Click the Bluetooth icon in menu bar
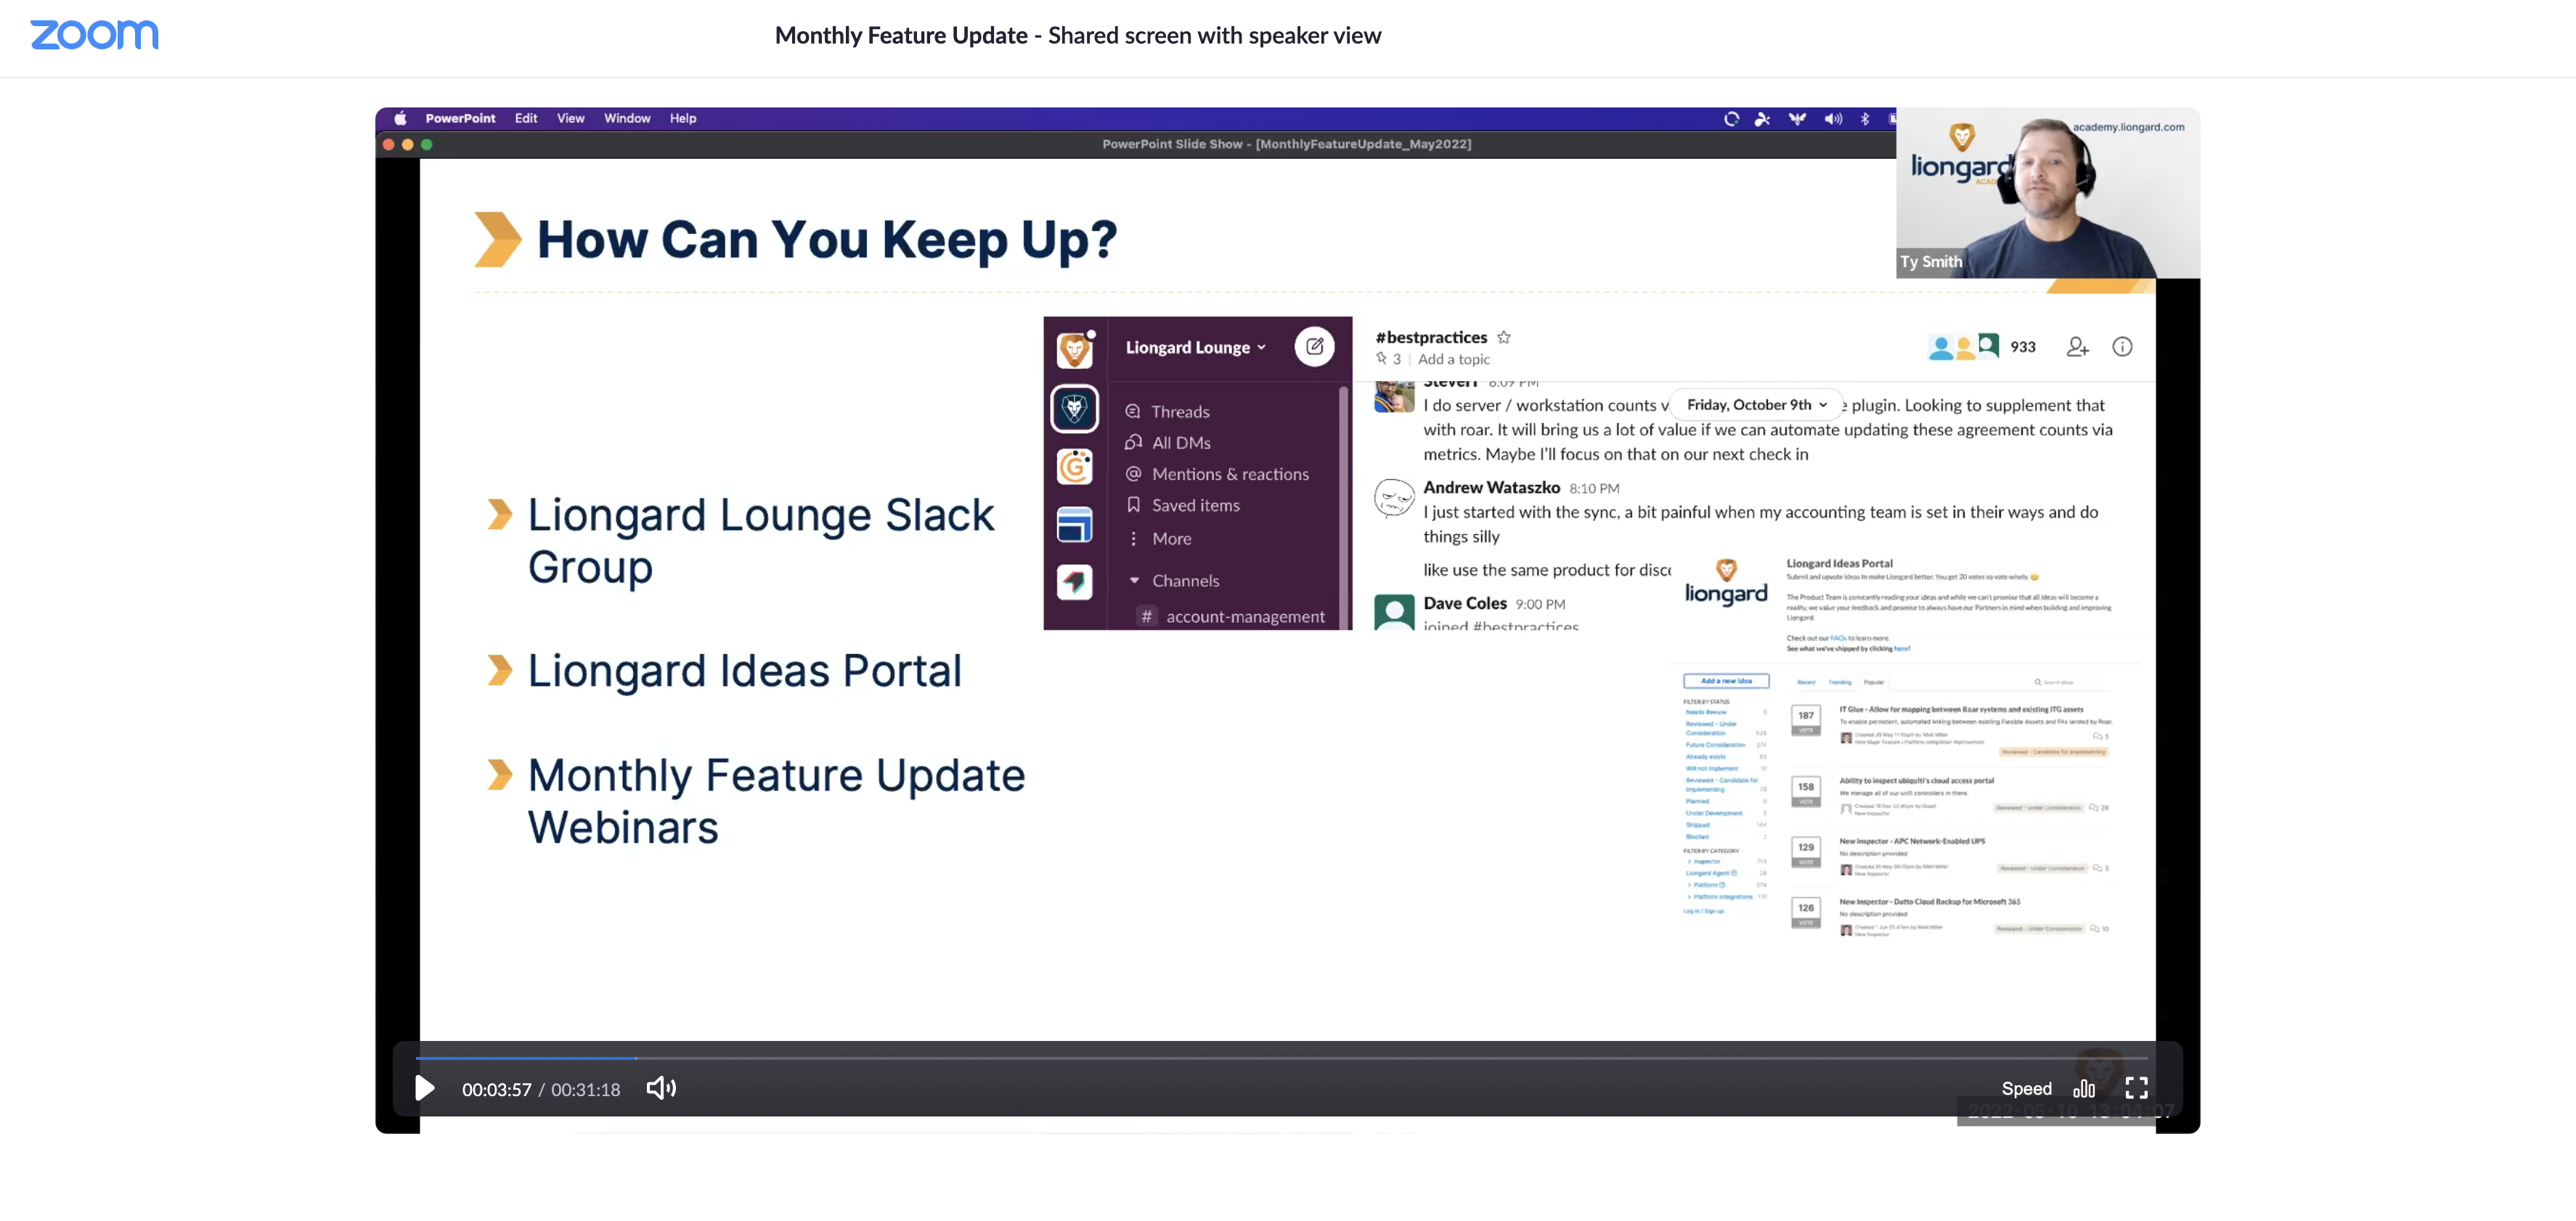 click(x=1865, y=118)
